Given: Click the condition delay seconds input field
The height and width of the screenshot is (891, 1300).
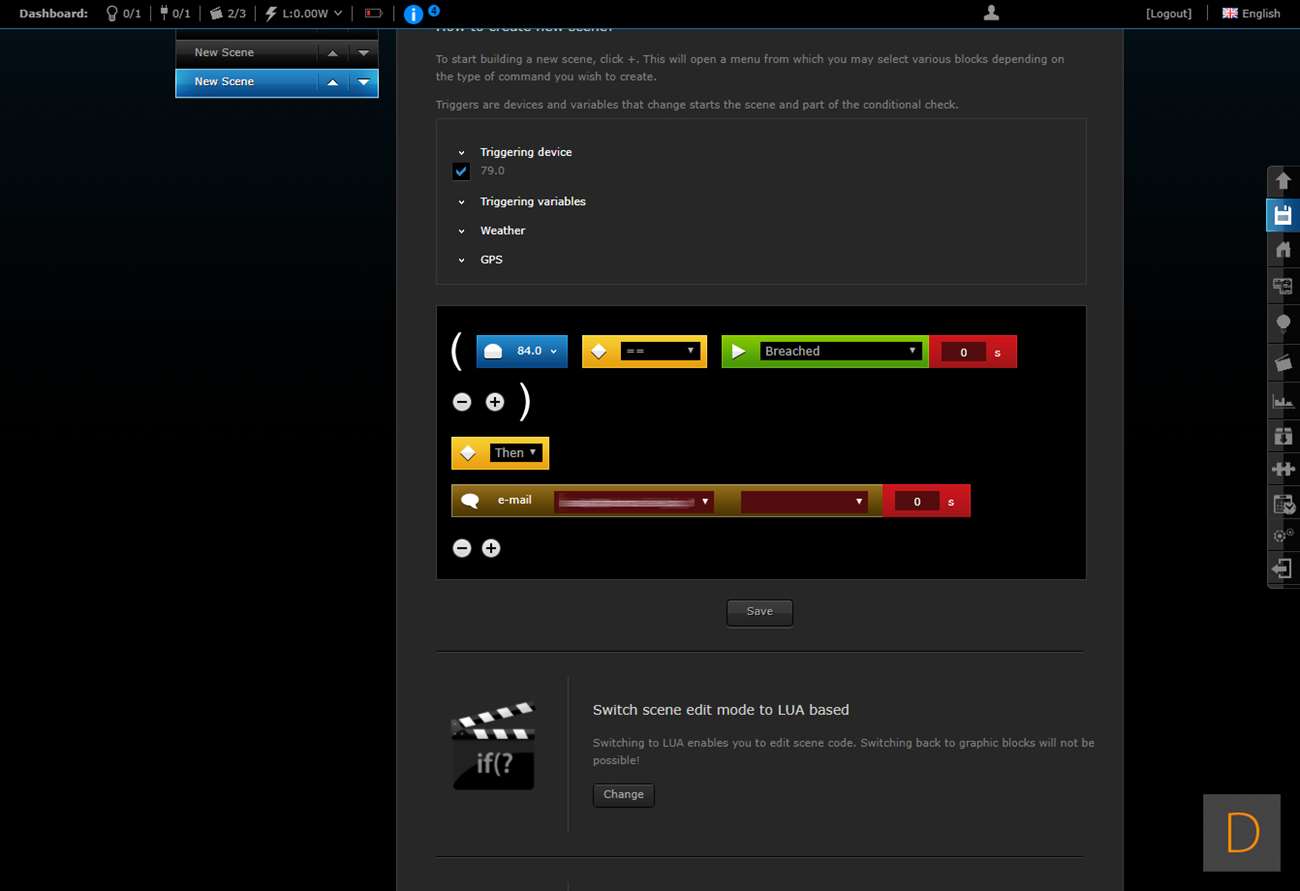Looking at the screenshot, I should [963, 352].
